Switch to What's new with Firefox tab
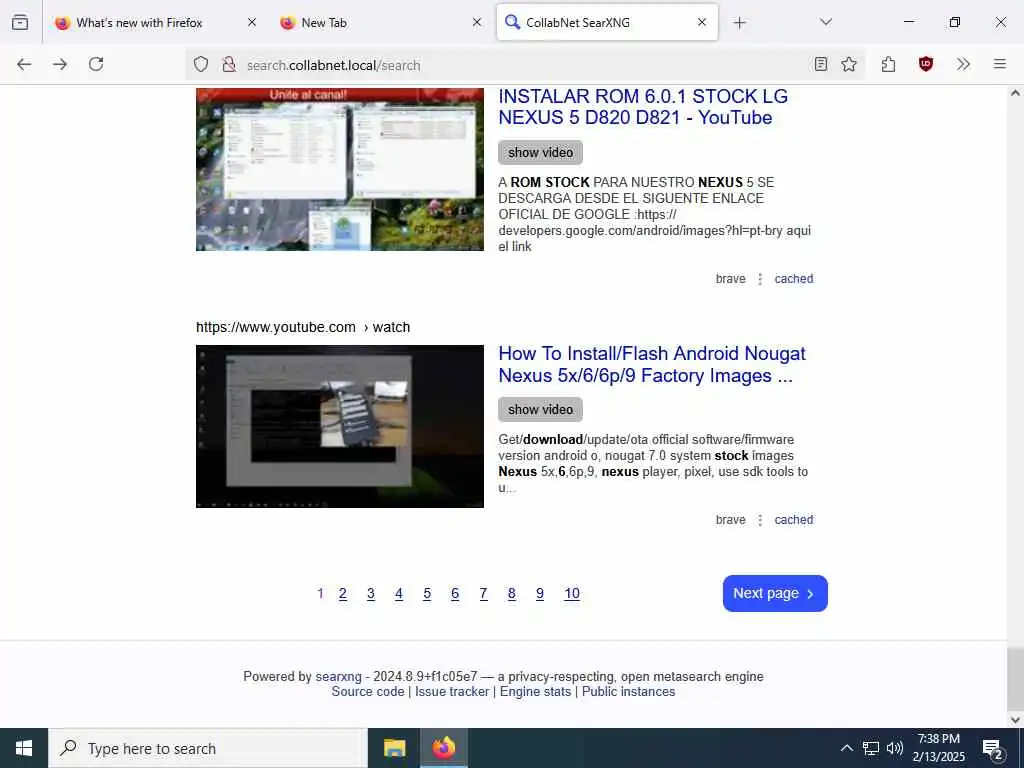Image resolution: width=1024 pixels, height=768 pixels. 155,23
